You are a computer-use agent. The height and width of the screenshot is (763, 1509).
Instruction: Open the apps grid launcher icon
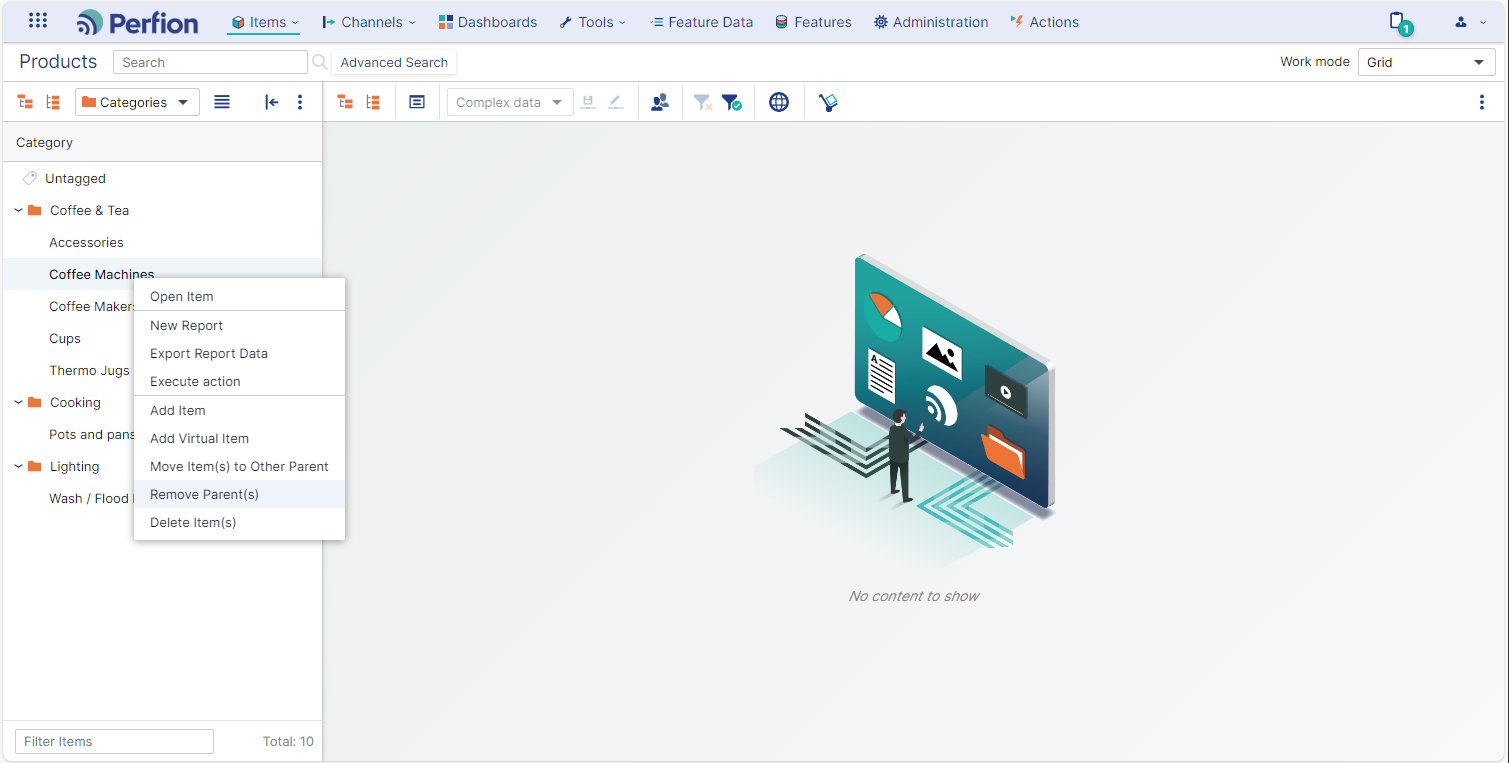click(38, 21)
